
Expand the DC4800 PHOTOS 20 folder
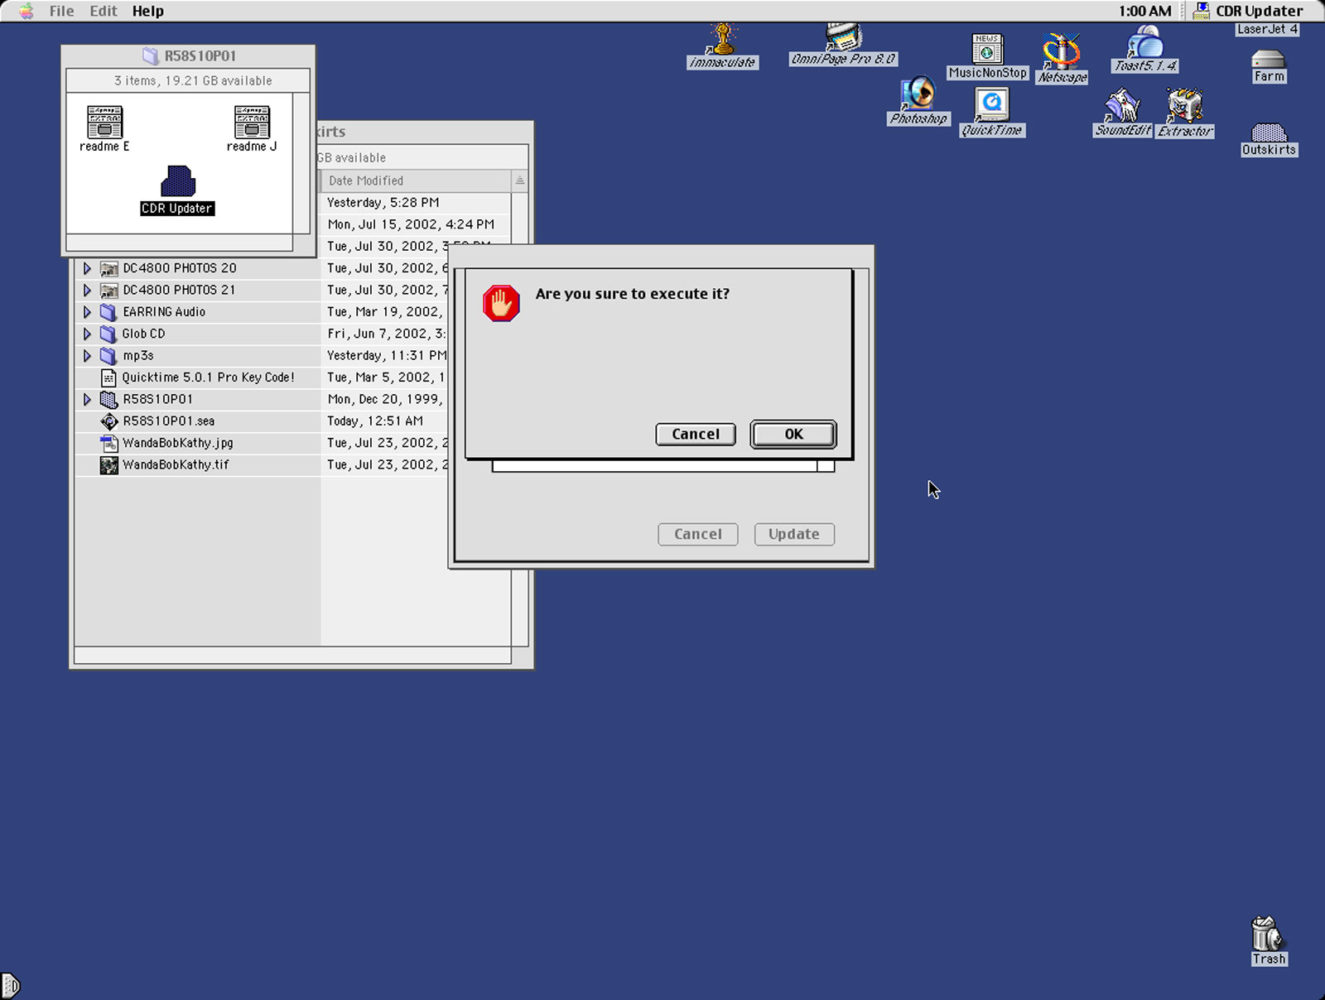[x=87, y=268]
